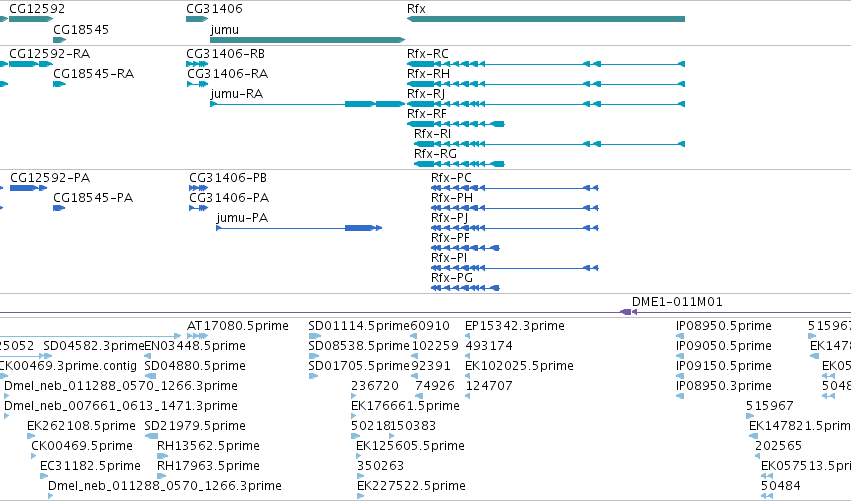Click protein label CG18545-PA
Image resolution: width=851 pixels, height=501 pixels.
(x=93, y=198)
